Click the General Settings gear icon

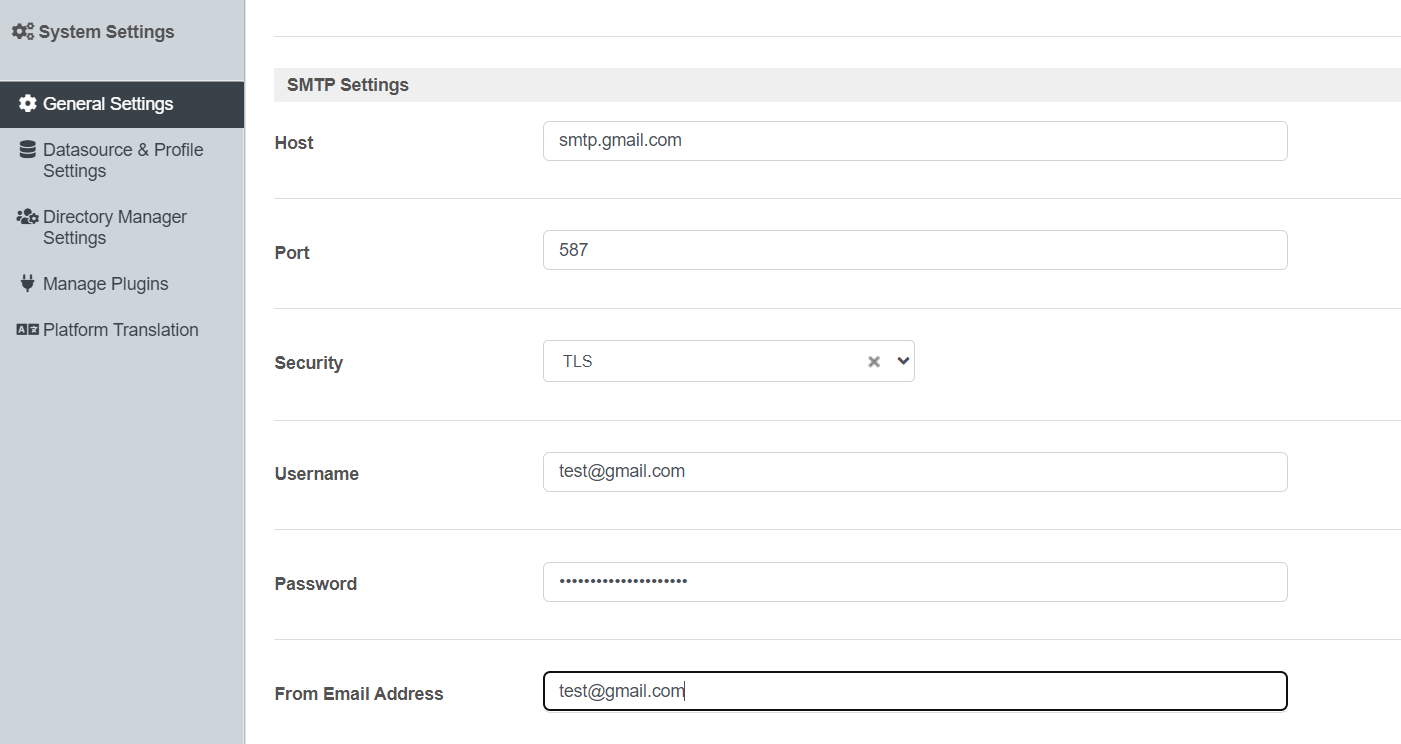(x=28, y=104)
